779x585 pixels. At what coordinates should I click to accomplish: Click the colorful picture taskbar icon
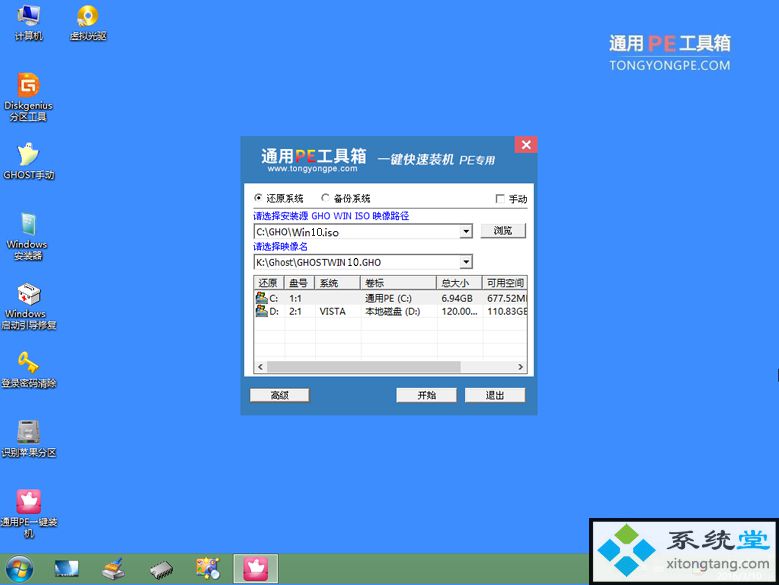[x=208, y=569]
